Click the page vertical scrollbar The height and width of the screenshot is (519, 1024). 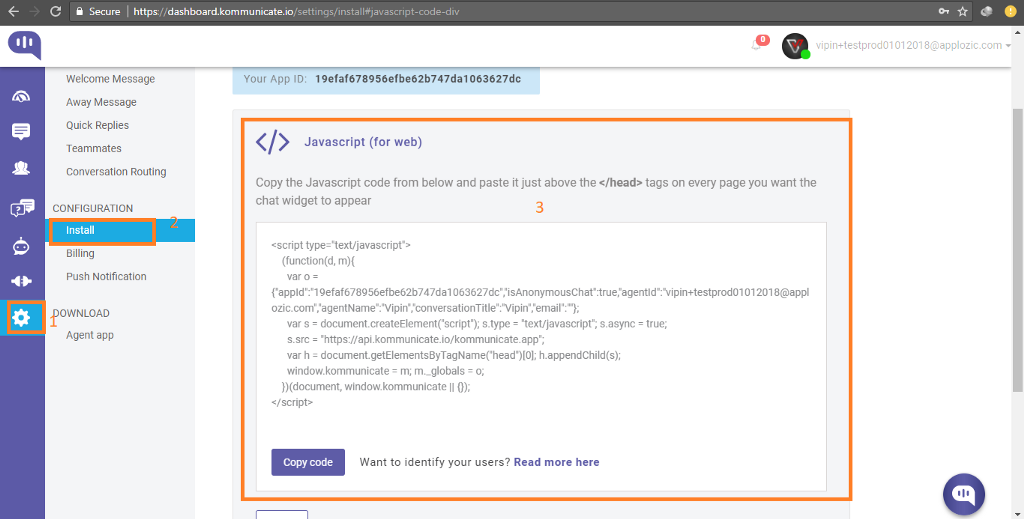click(x=1017, y=251)
